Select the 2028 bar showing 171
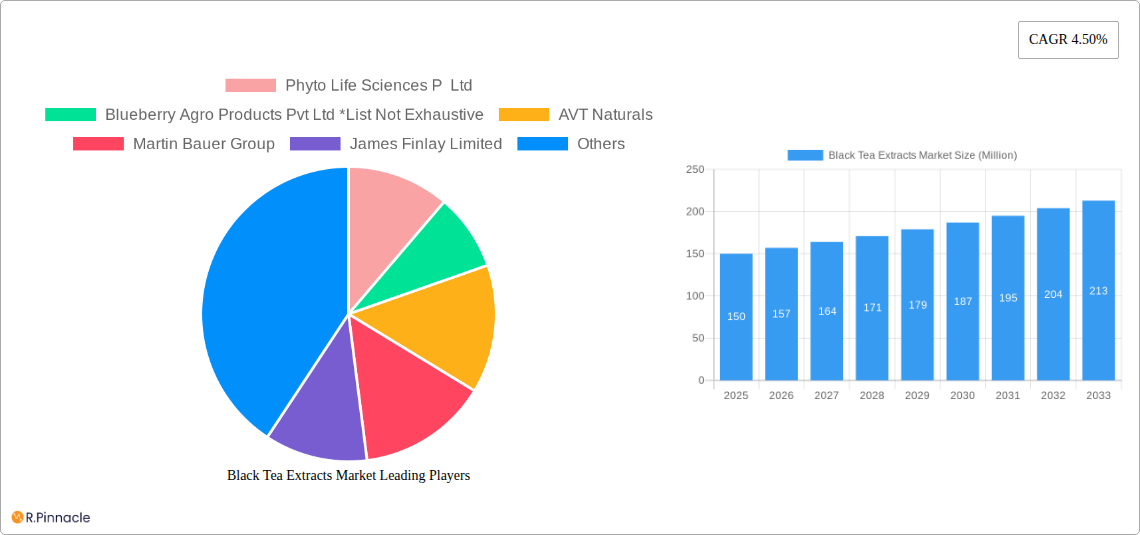 pos(872,308)
